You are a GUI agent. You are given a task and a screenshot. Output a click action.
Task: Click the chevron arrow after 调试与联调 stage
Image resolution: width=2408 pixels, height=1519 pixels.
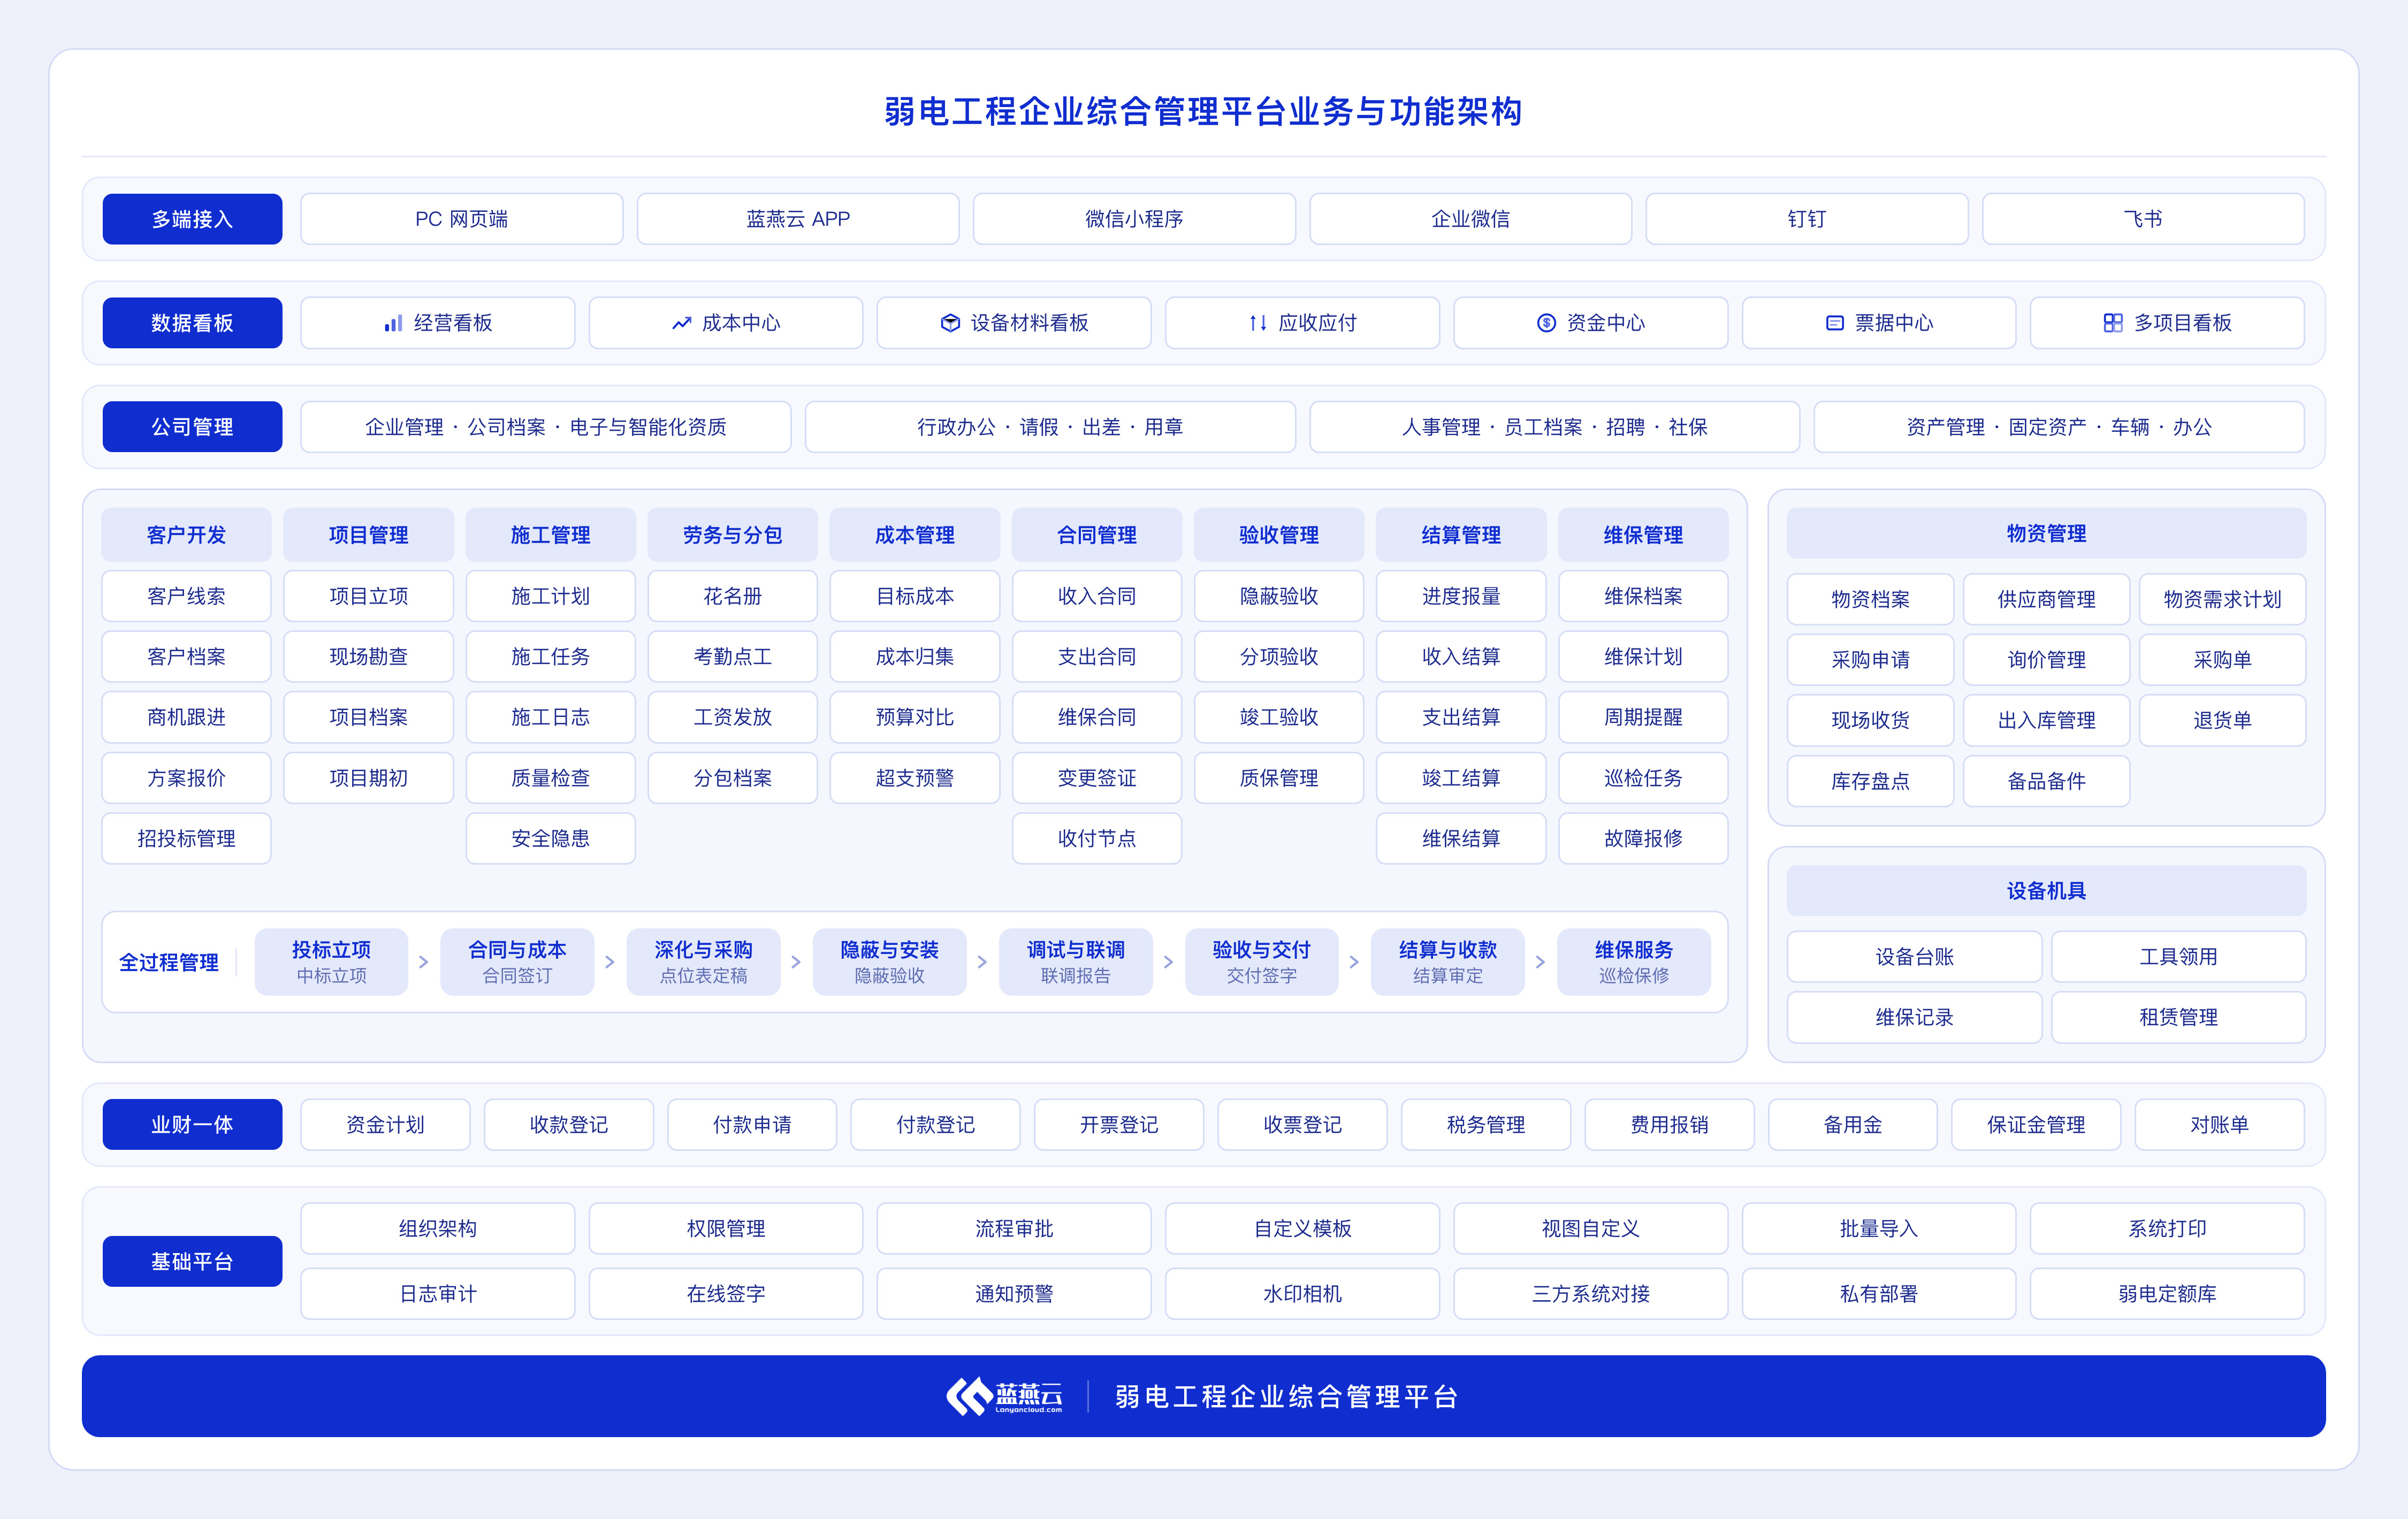point(1167,962)
